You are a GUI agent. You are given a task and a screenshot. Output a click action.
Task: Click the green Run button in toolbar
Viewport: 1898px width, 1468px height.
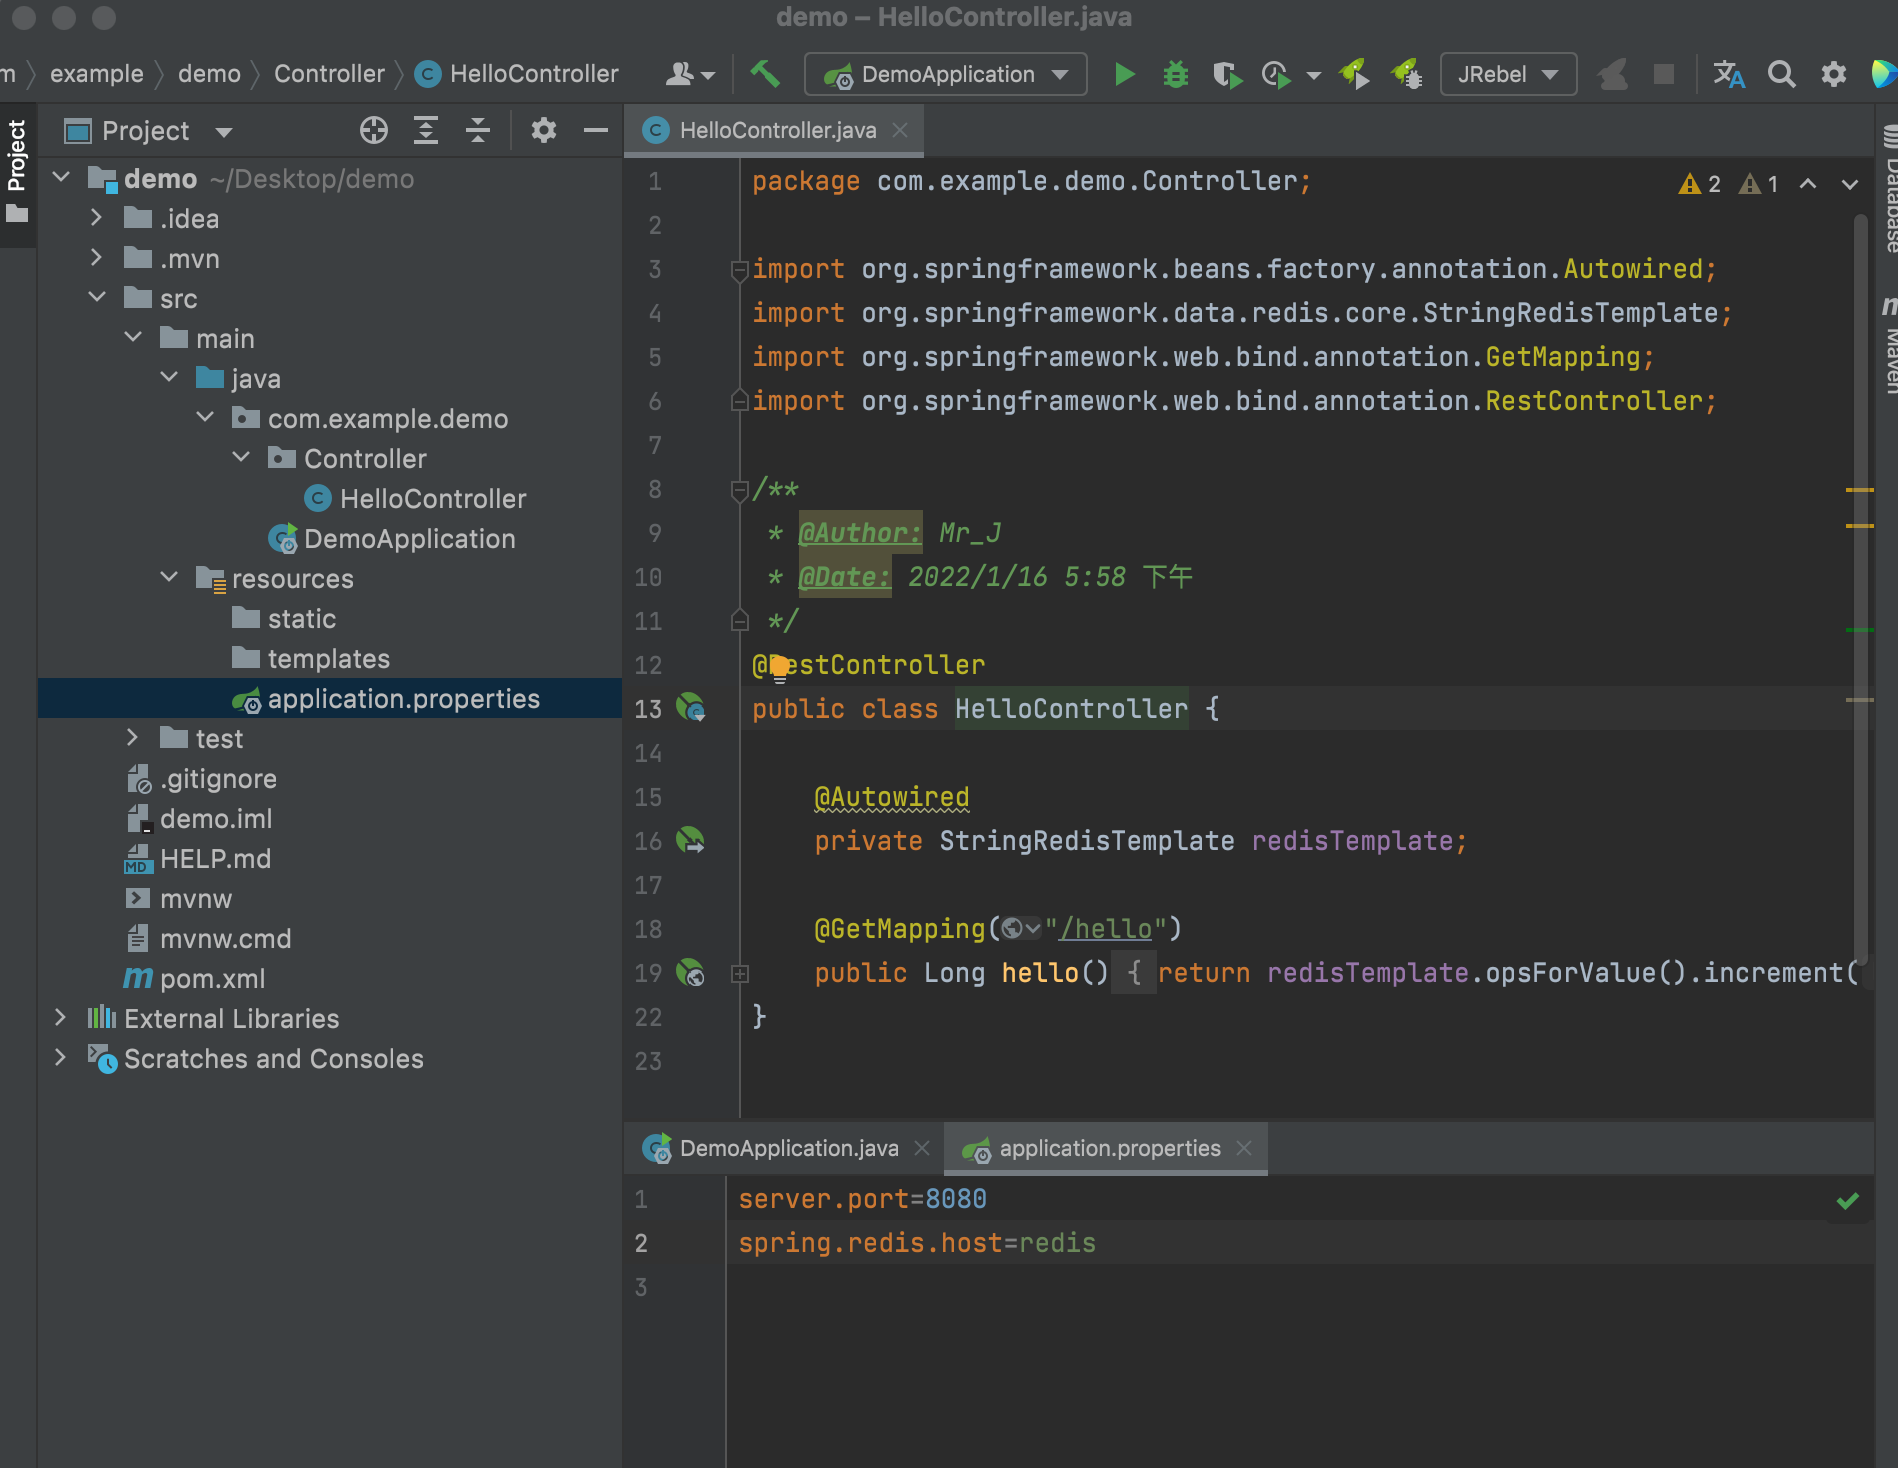tap(1124, 75)
